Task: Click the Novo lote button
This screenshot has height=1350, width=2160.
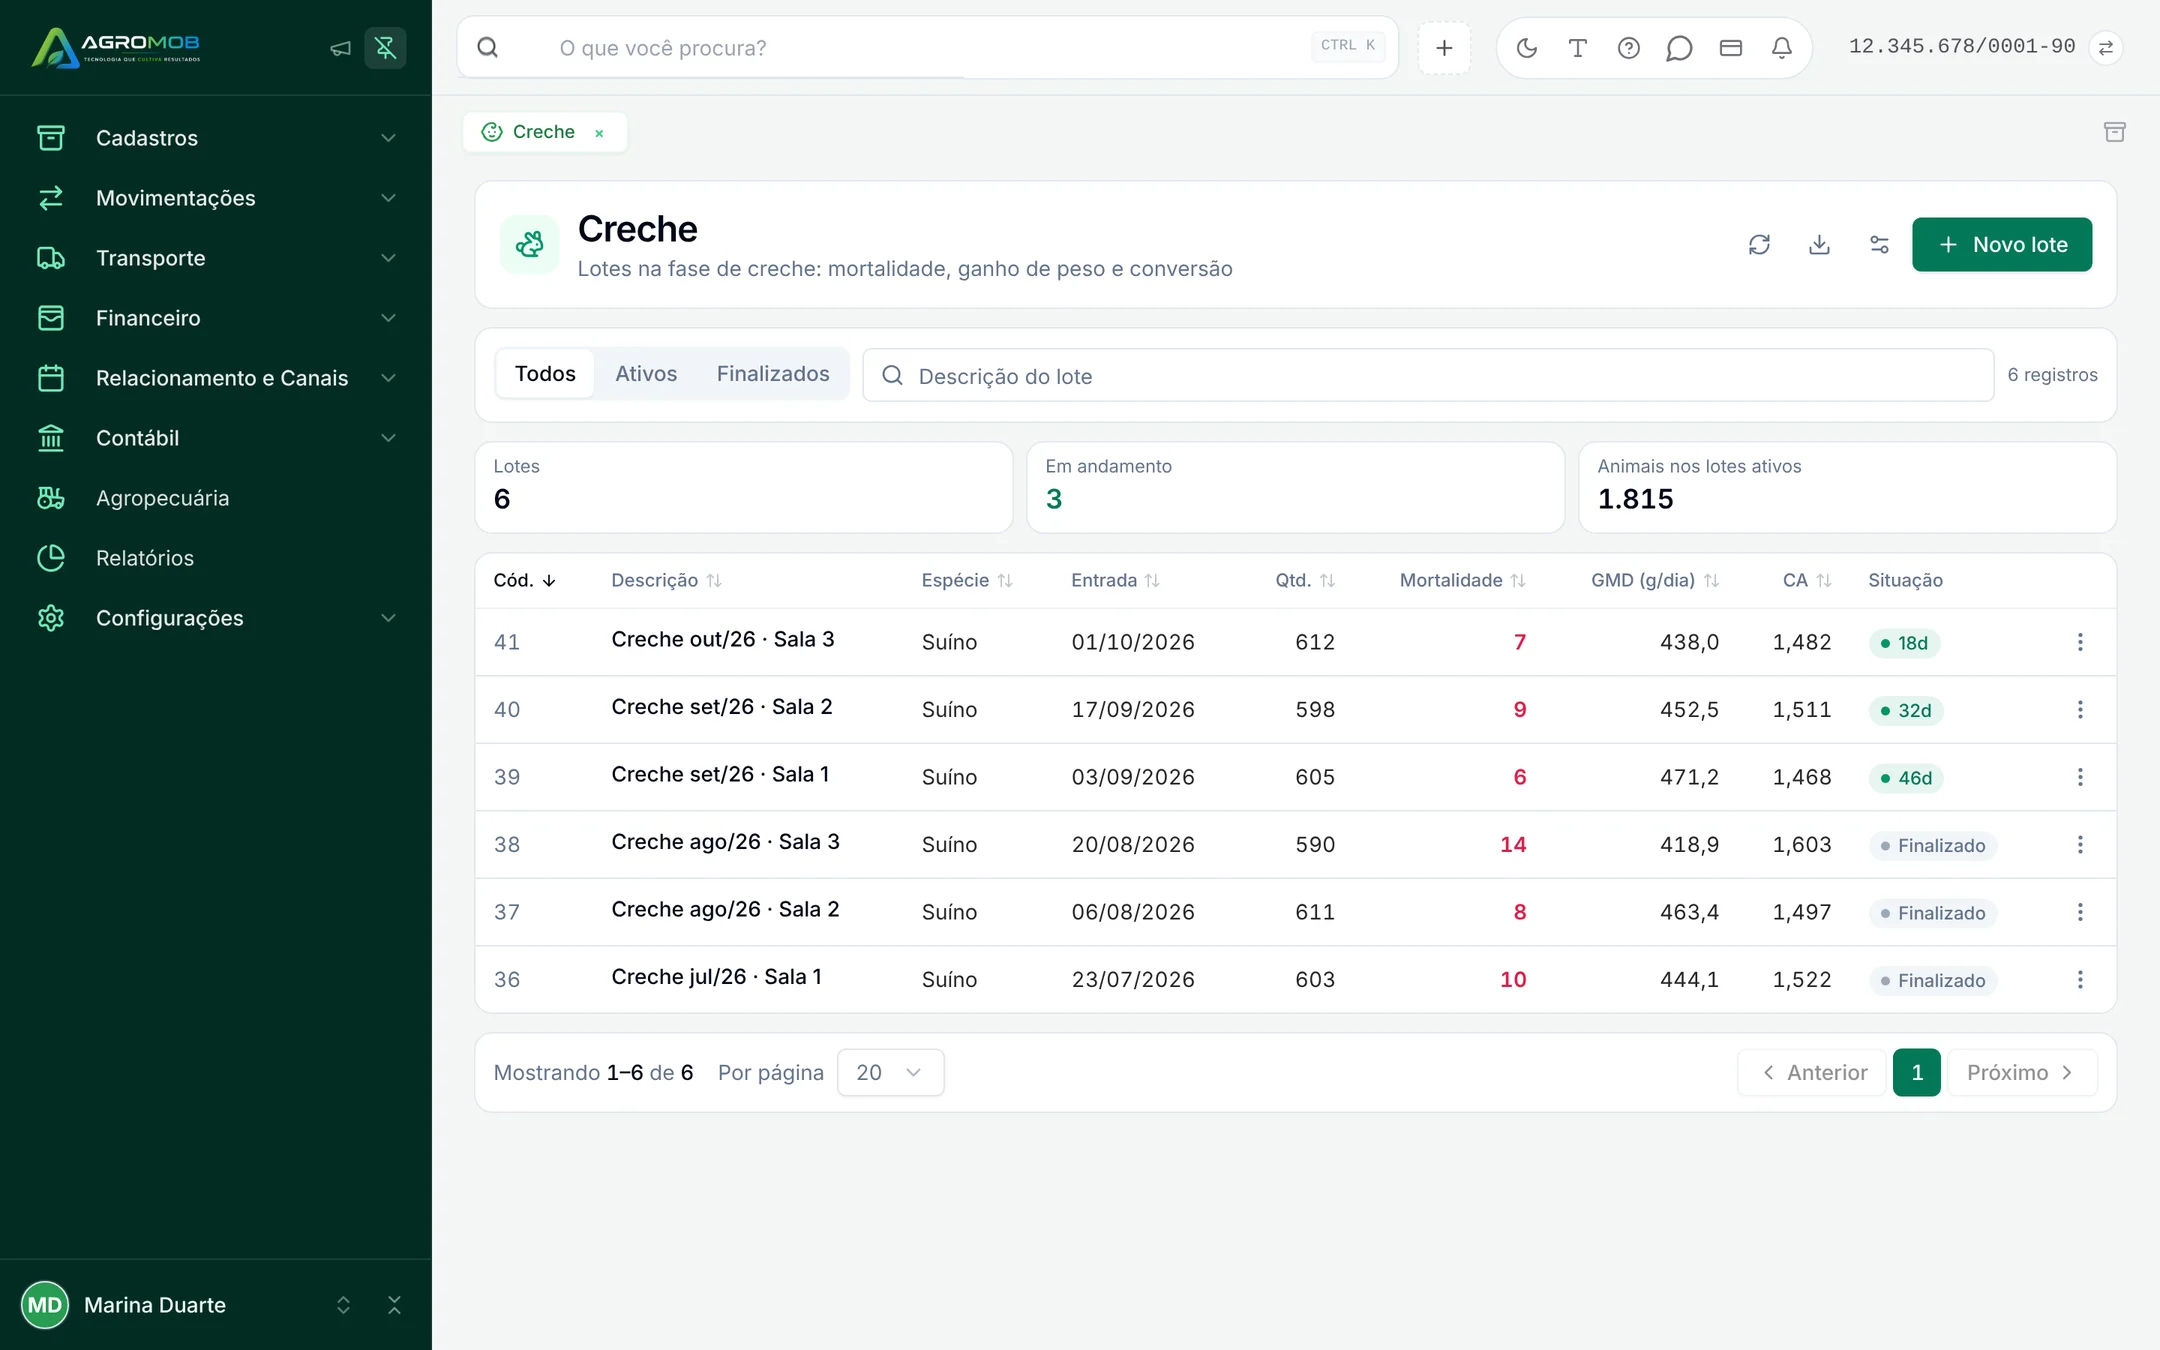Action: 2002,244
